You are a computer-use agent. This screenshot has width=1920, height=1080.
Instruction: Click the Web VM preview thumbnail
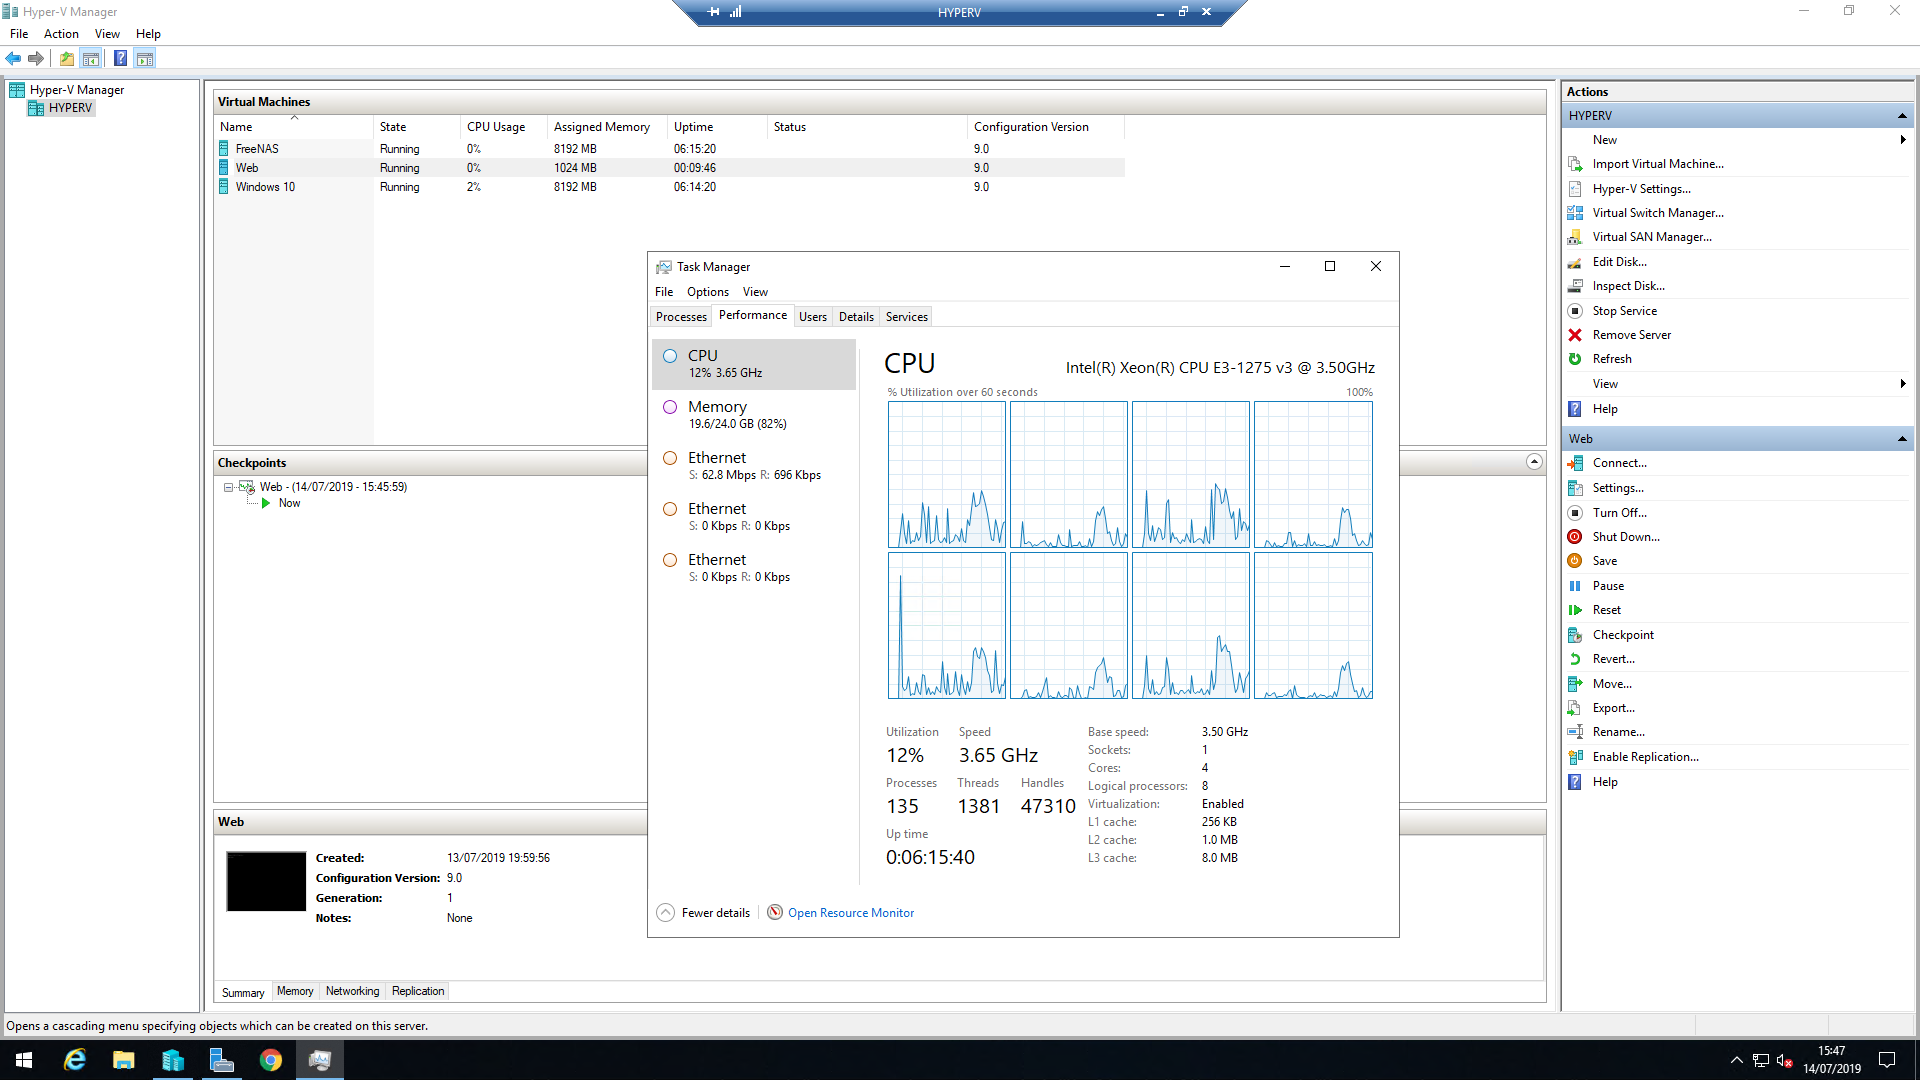(x=266, y=881)
